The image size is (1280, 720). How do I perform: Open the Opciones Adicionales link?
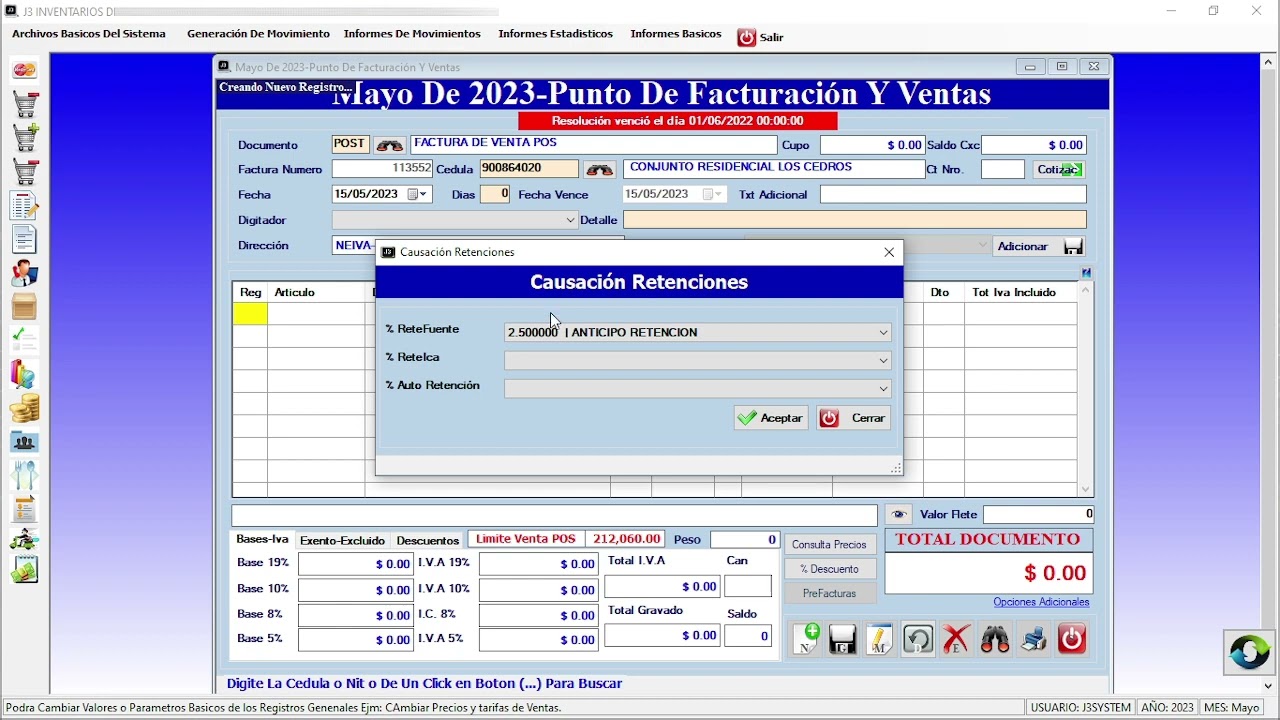(x=1041, y=602)
